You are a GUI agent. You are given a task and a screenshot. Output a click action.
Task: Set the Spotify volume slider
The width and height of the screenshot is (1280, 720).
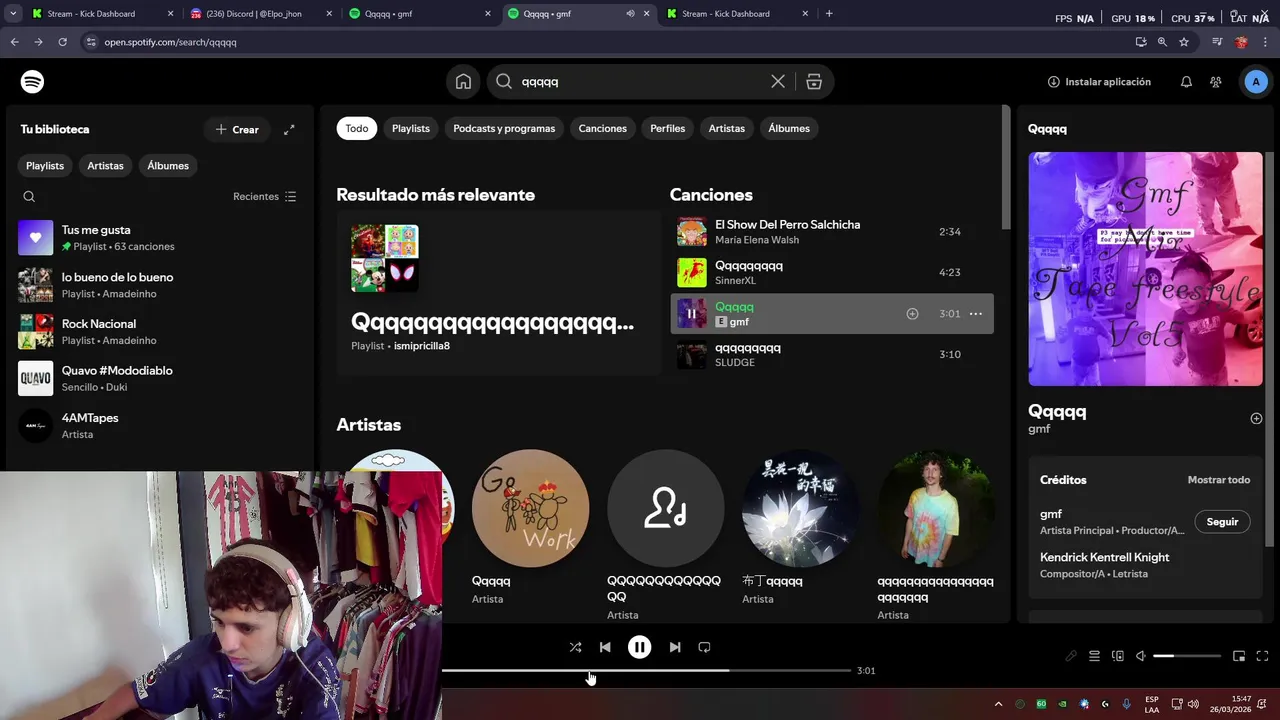point(1187,656)
